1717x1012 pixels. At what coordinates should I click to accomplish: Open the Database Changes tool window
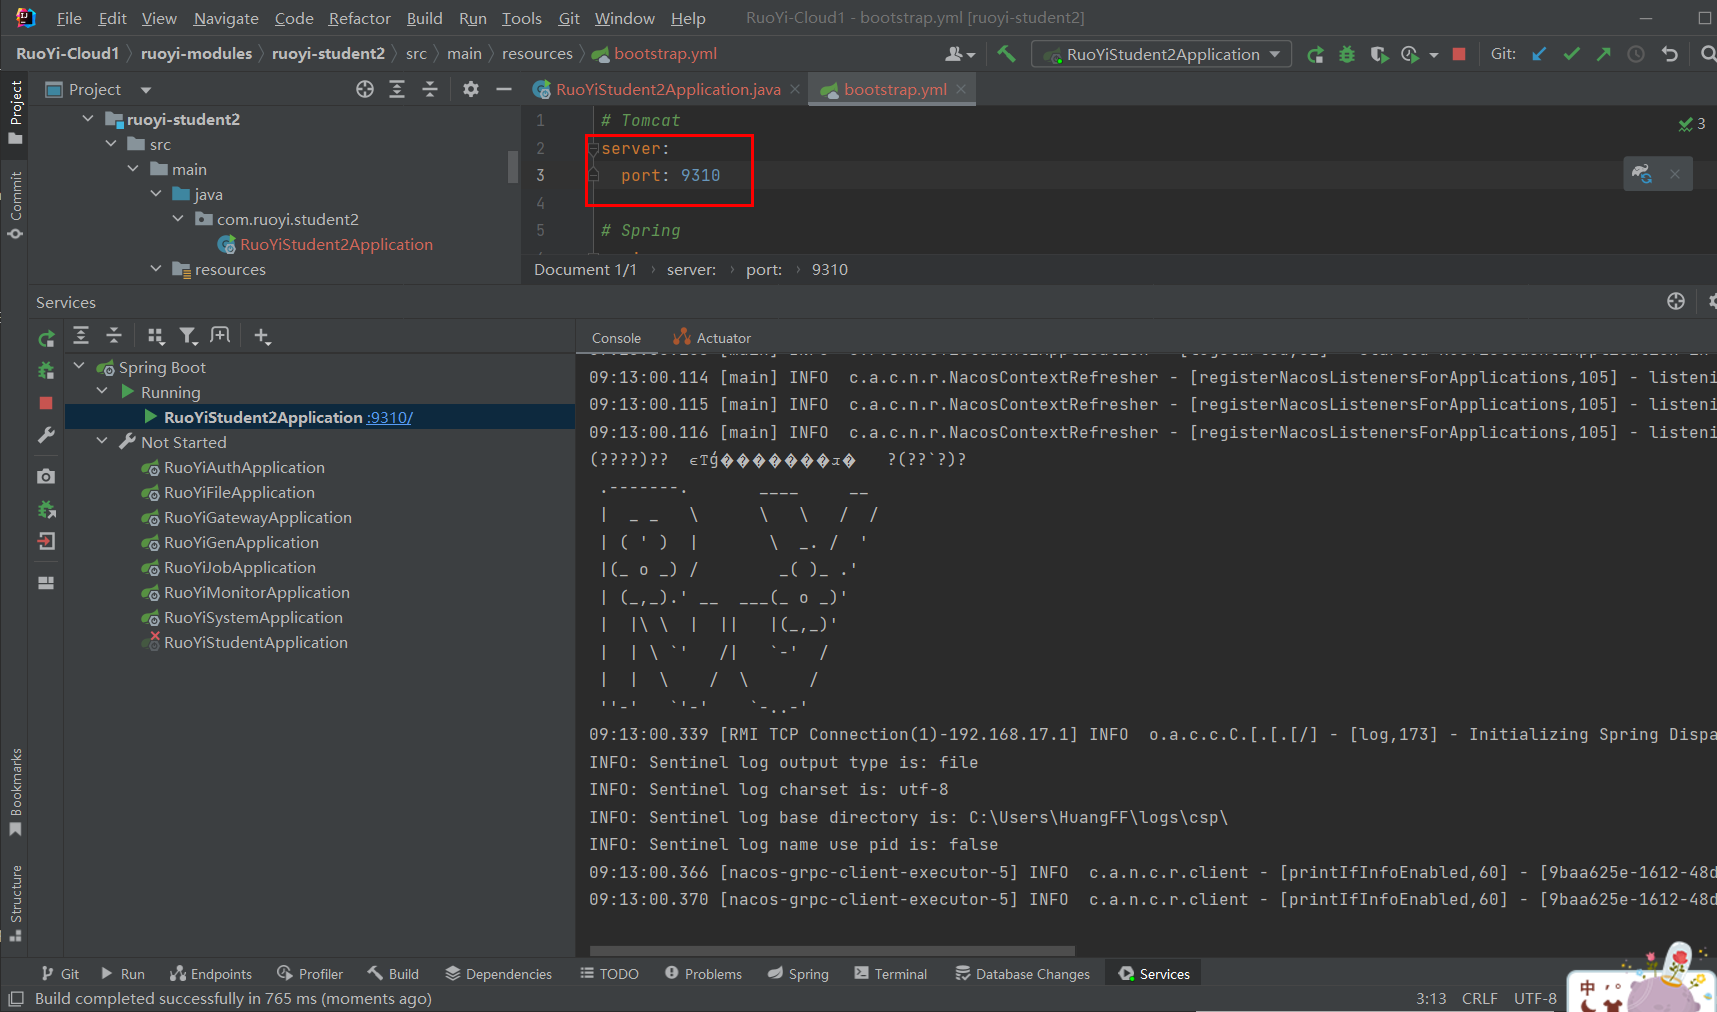[1022, 974]
